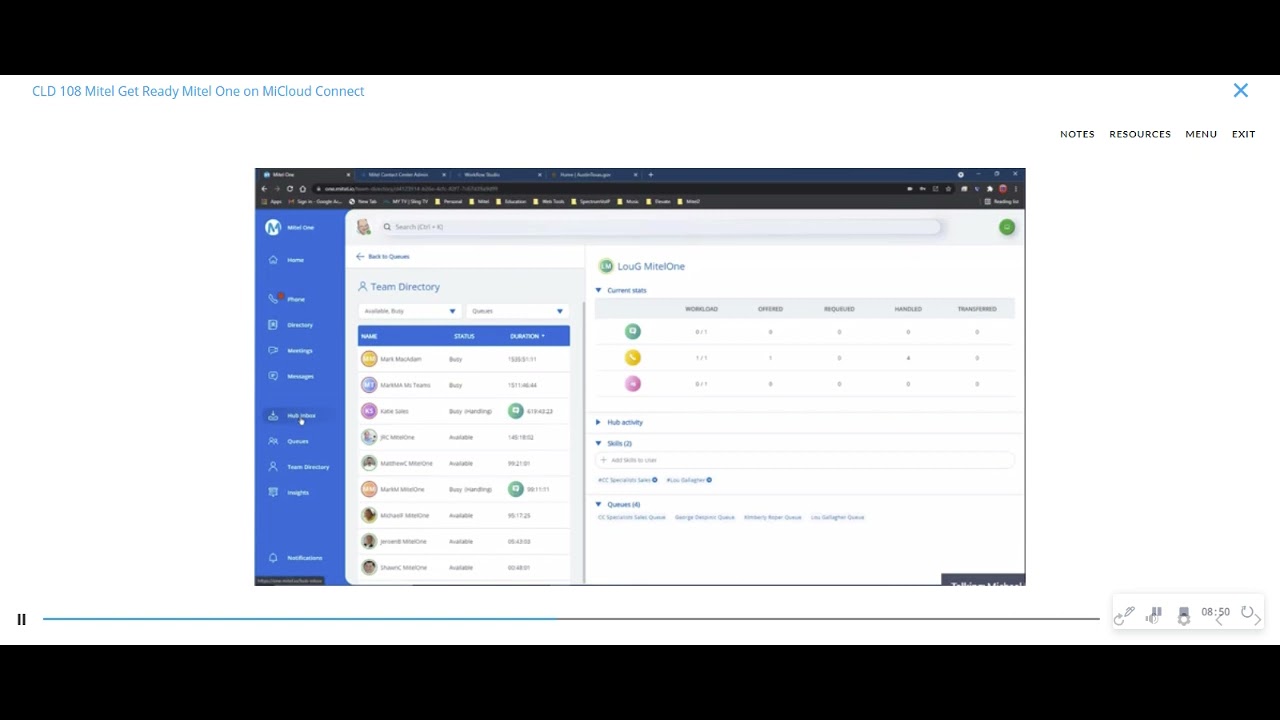Open Messages from the sidebar
Screen dimensions: 1280x720
click(291, 376)
